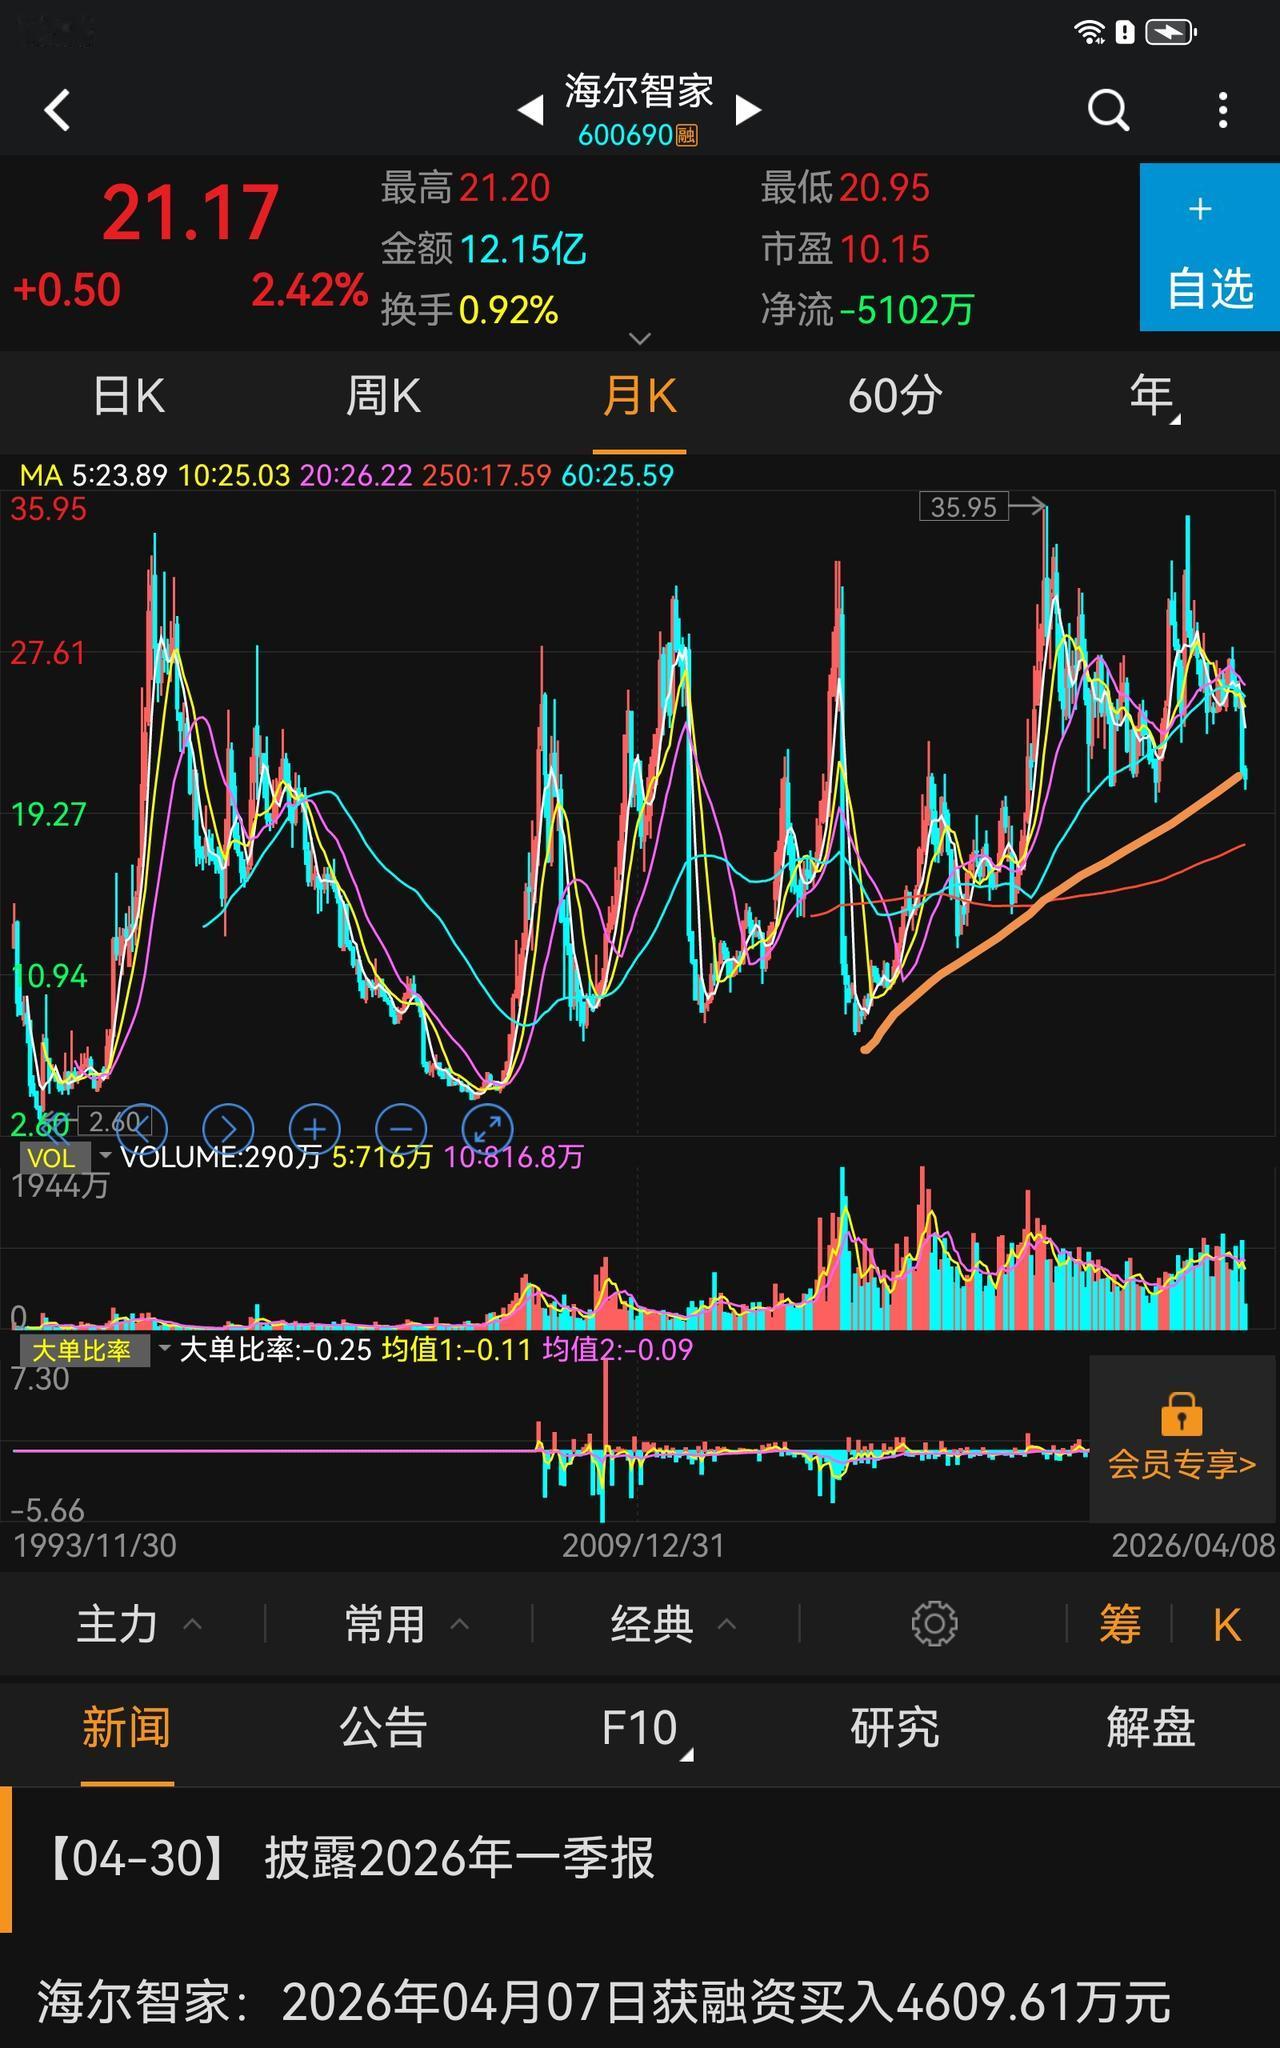Open indicator settings gear
This screenshot has height=2048, width=1280.
[934, 1624]
